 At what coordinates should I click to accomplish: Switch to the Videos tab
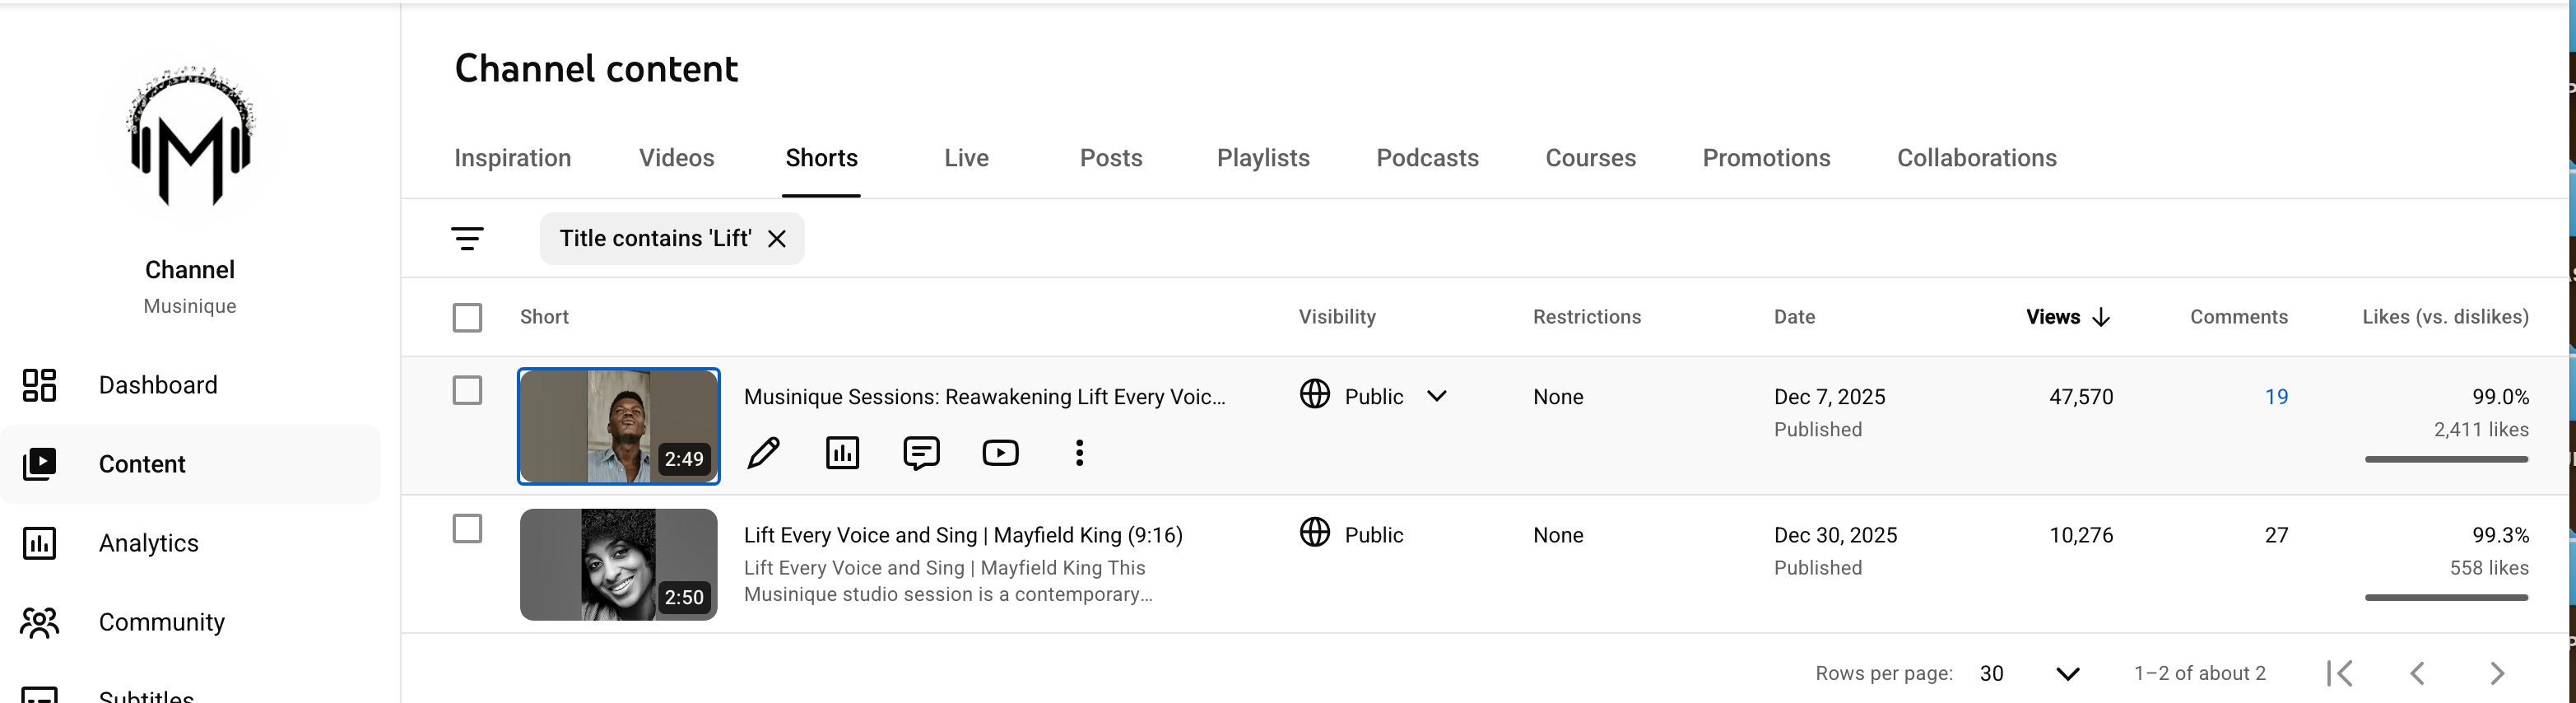click(677, 158)
